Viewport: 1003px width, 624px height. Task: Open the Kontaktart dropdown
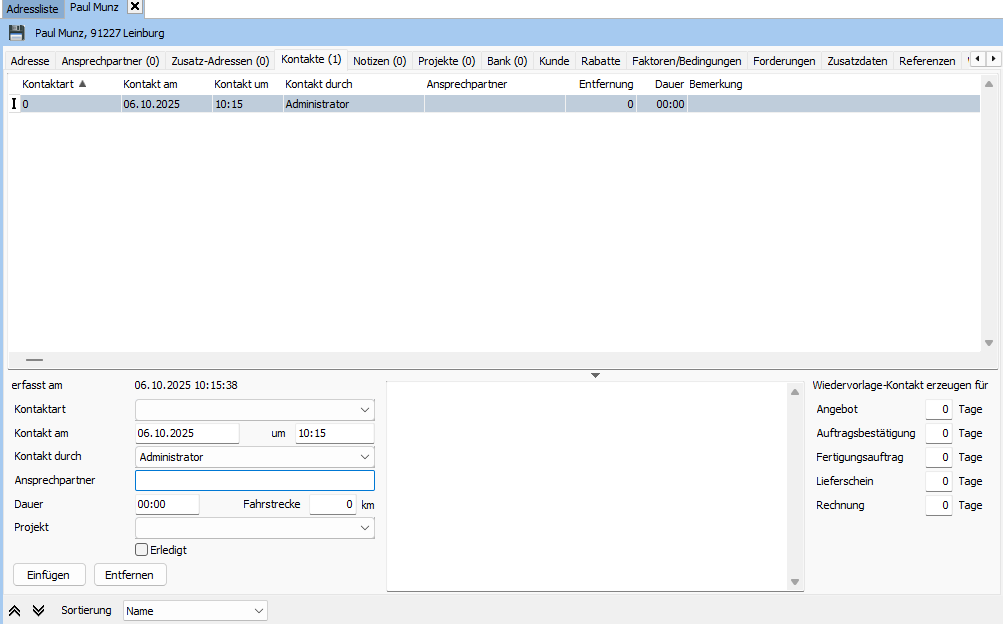[x=366, y=409]
